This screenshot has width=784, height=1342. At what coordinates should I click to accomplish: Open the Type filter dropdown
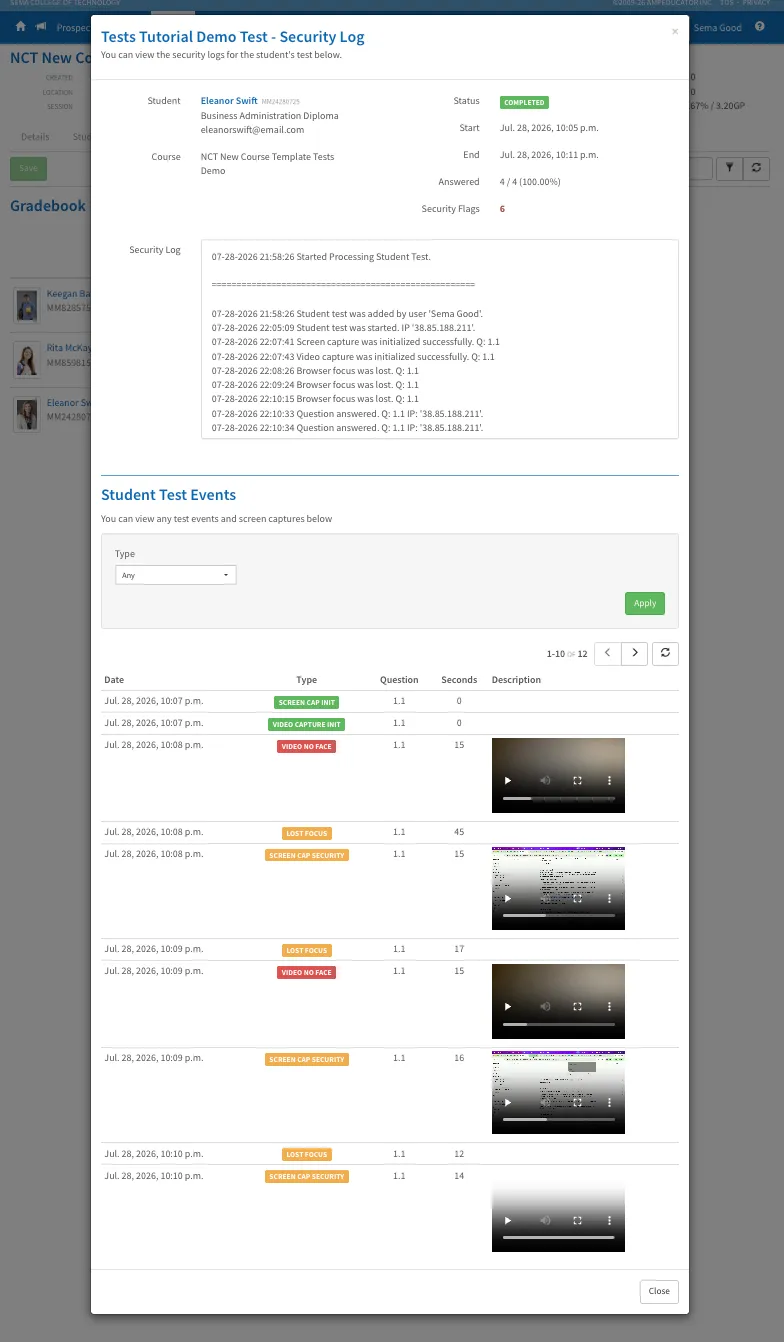coord(176,575)
